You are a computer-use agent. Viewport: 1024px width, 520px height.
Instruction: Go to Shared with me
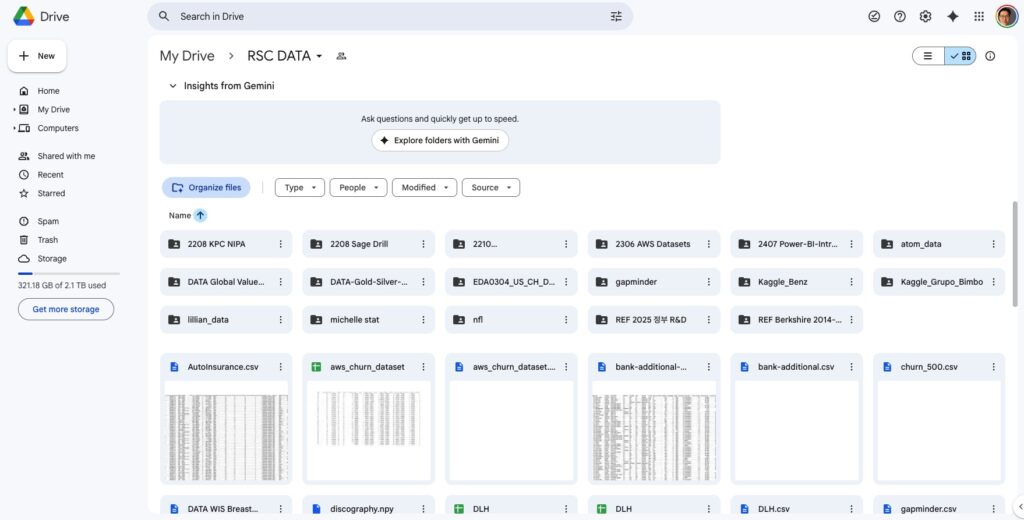(x=65, y=156)
